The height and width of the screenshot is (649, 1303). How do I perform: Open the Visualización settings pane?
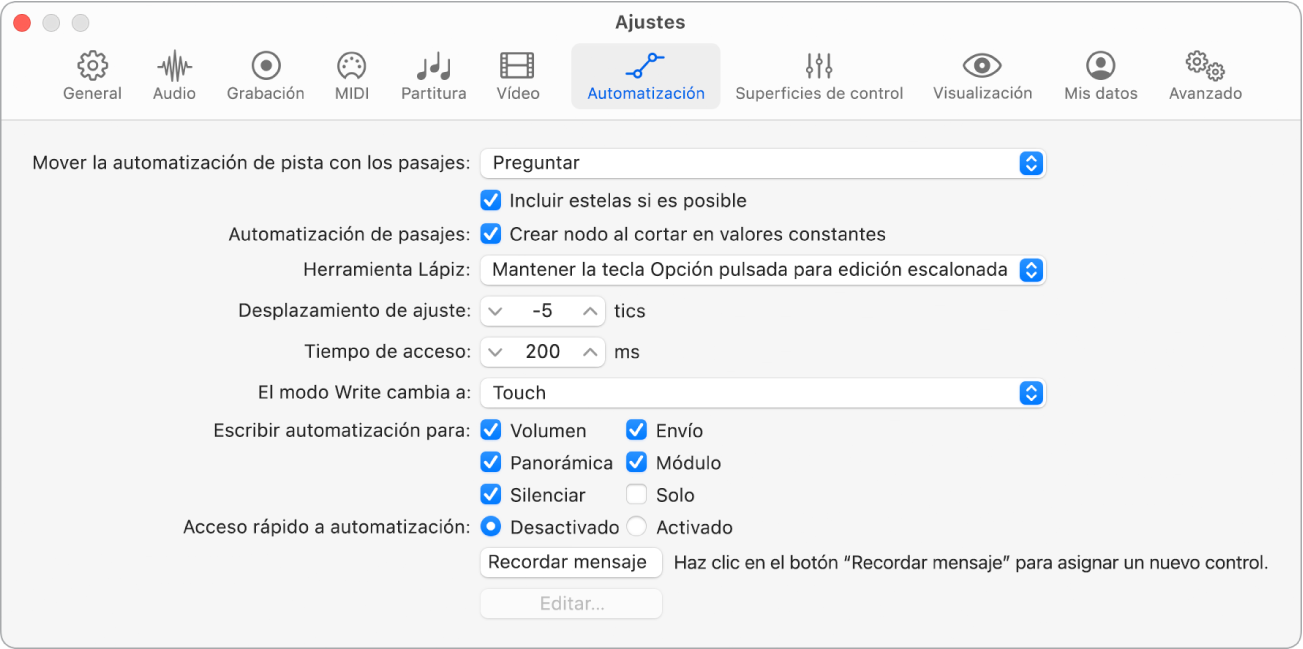tap(981, 75)
